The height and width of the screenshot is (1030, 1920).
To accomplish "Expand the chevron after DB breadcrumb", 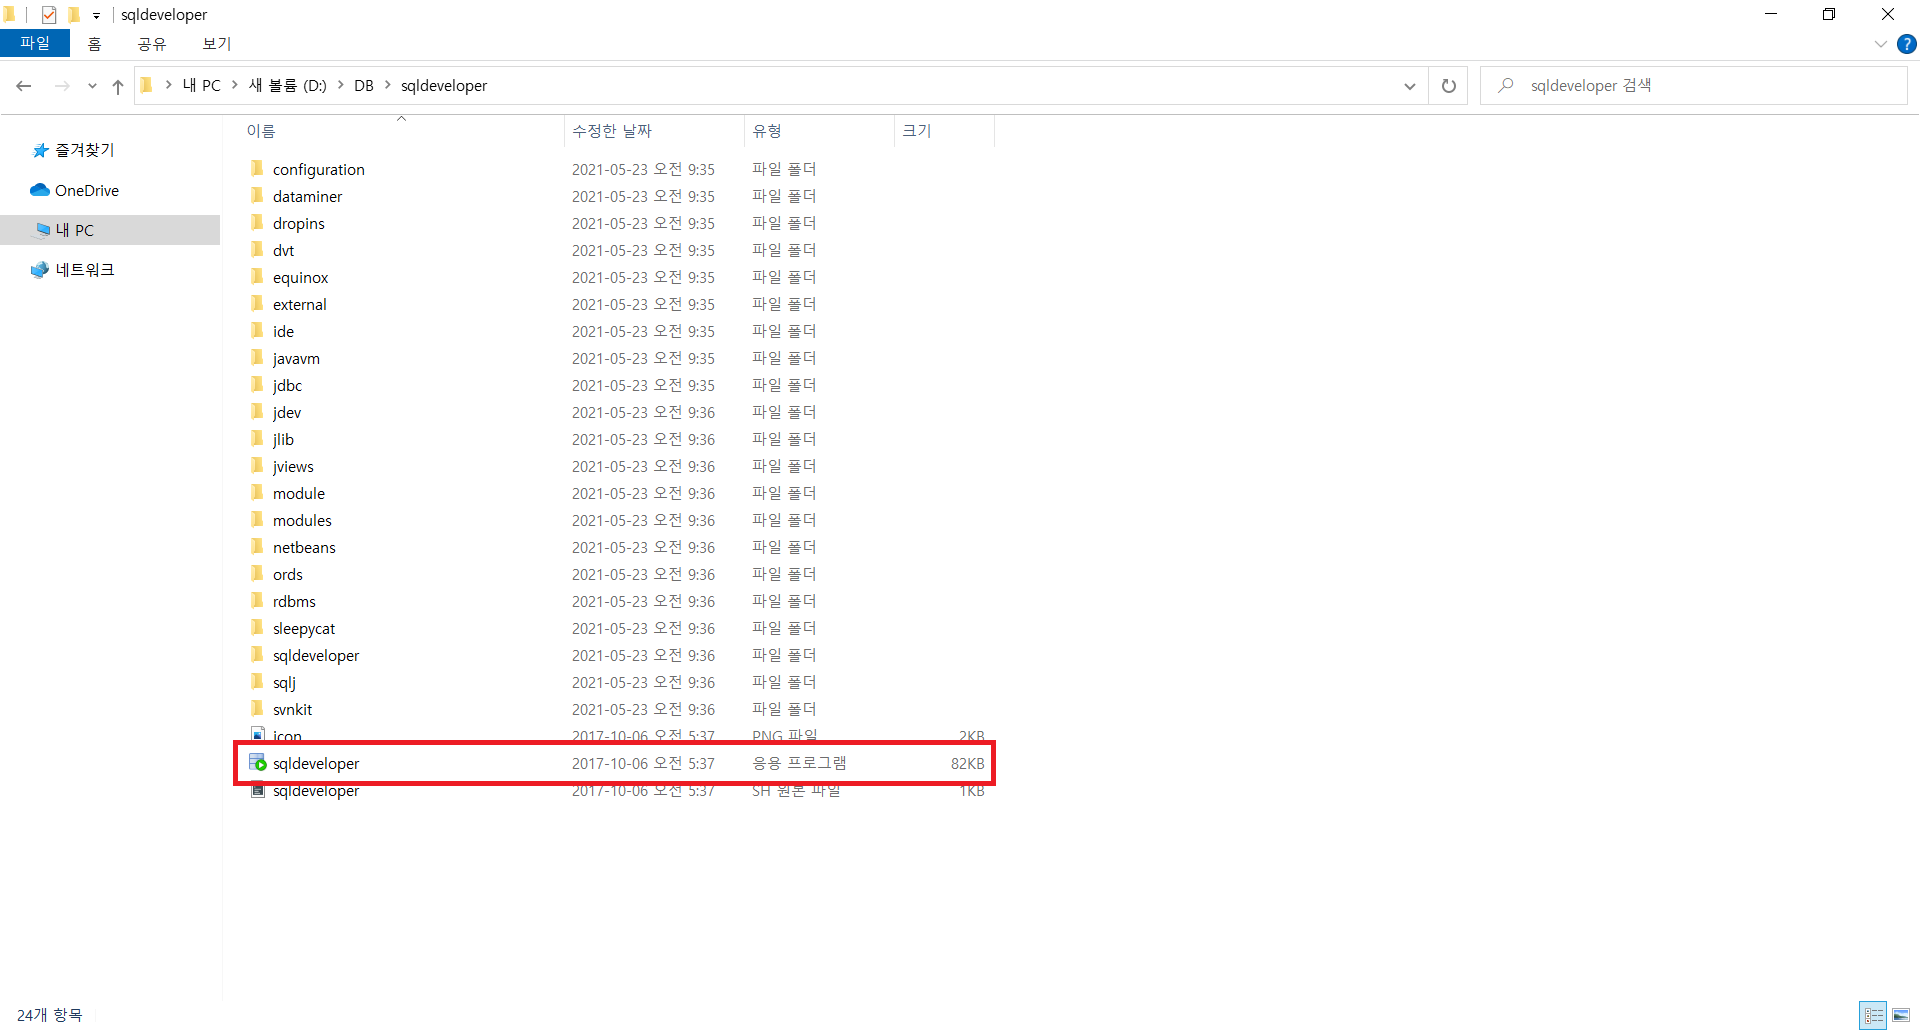I will pyautogui.click(x=388, y=86).
